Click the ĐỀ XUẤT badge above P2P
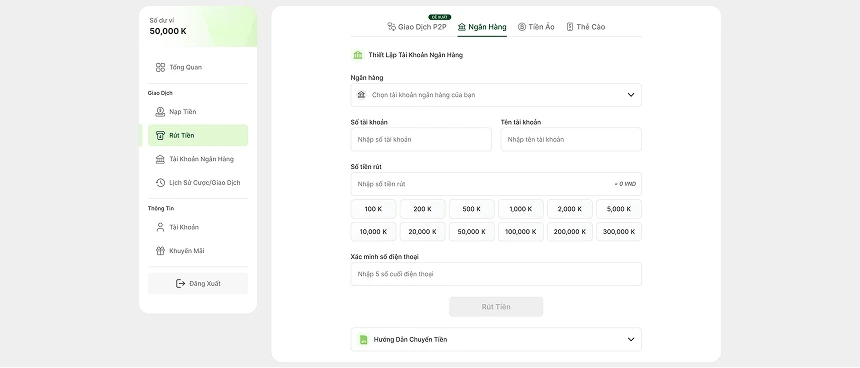860x368 pixels. [439, 17]
